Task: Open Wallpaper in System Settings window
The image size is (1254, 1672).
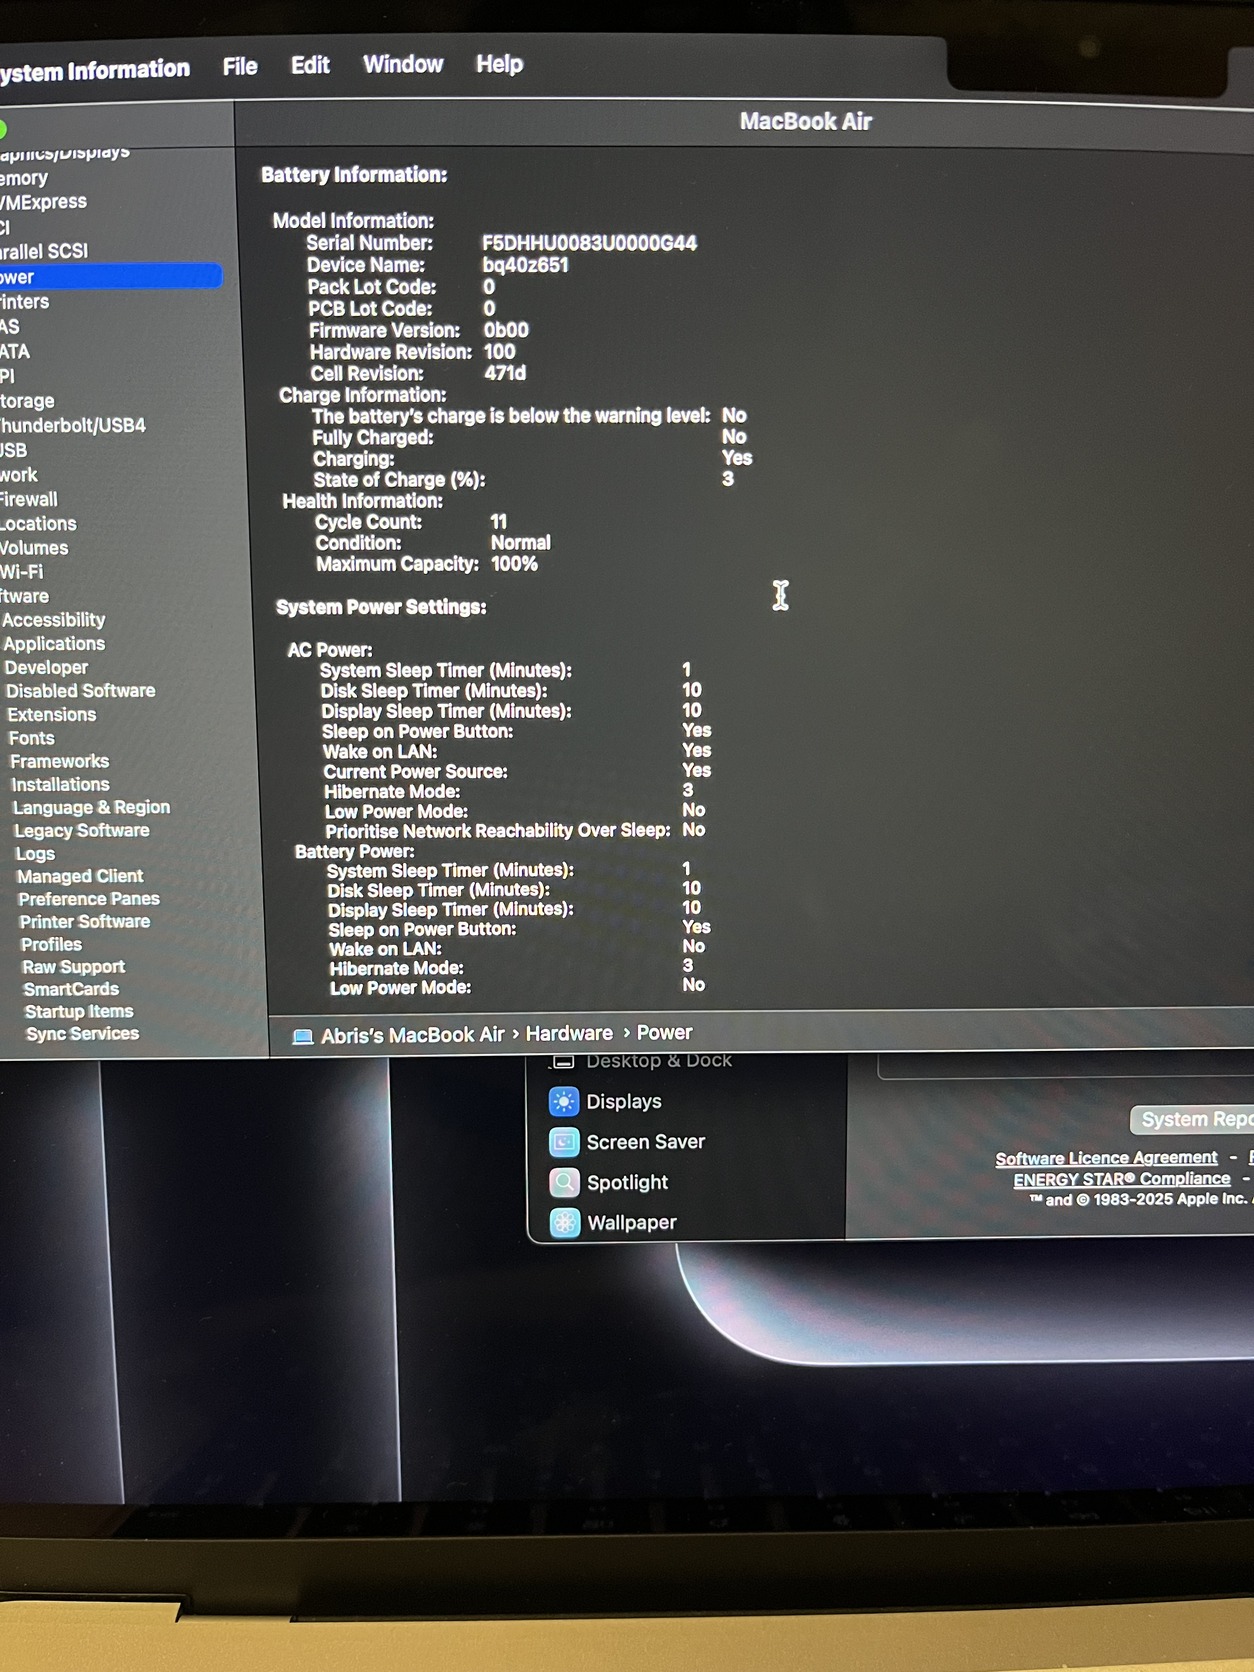Action: pyautogui.click(x=613, y=1223)
